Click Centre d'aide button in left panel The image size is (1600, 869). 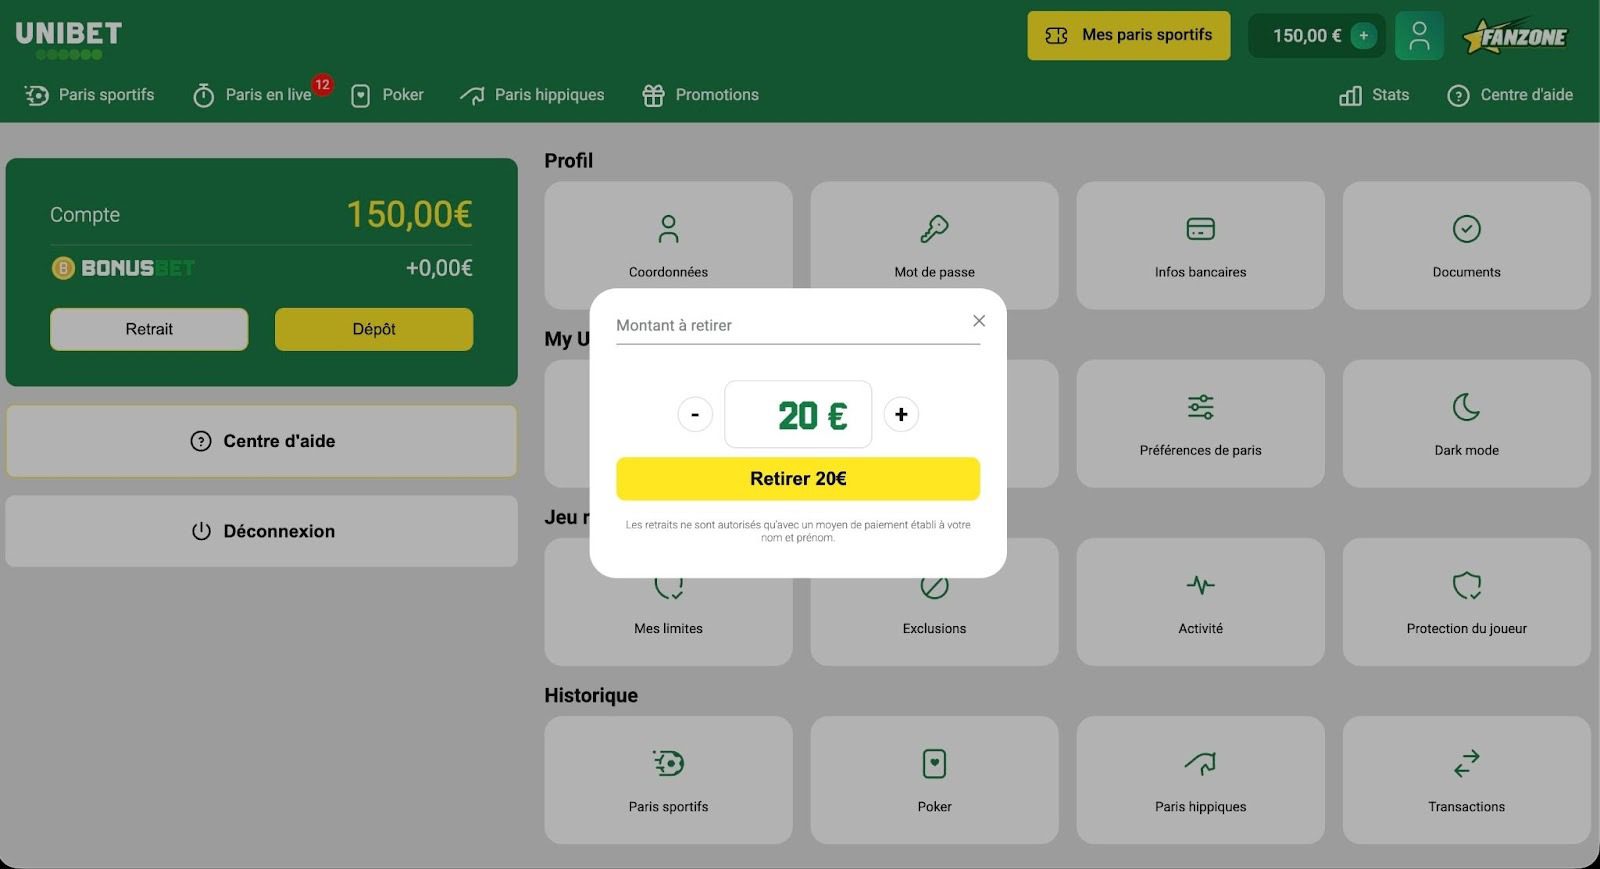pos(262,441)
